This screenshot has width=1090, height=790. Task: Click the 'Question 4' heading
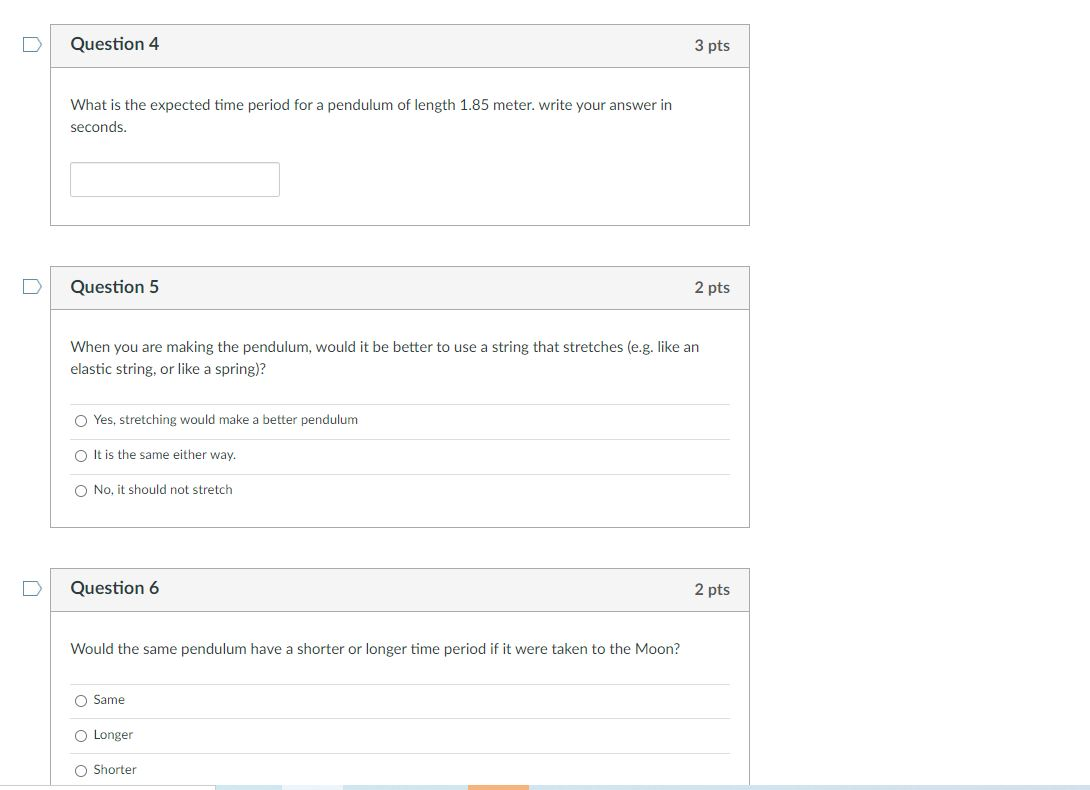[x=115, y=44]
